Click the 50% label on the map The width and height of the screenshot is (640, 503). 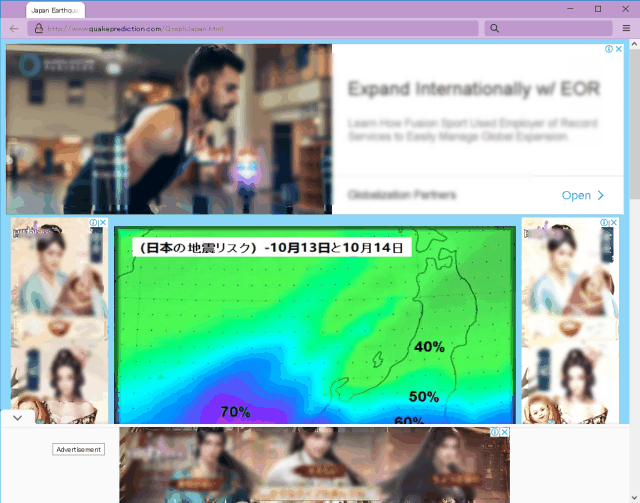(424, 396)
